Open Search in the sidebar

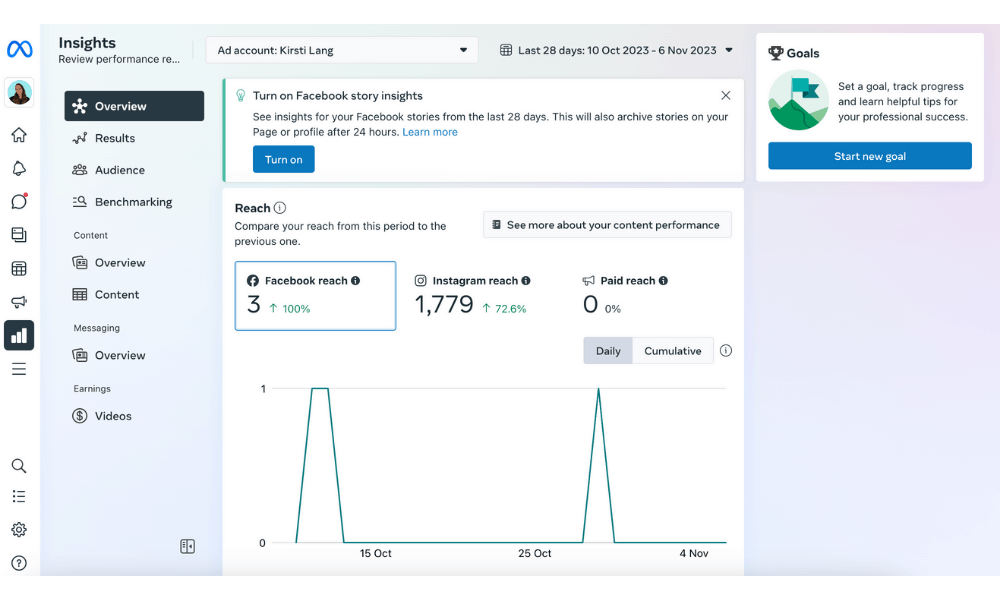[x=19, y=465]
